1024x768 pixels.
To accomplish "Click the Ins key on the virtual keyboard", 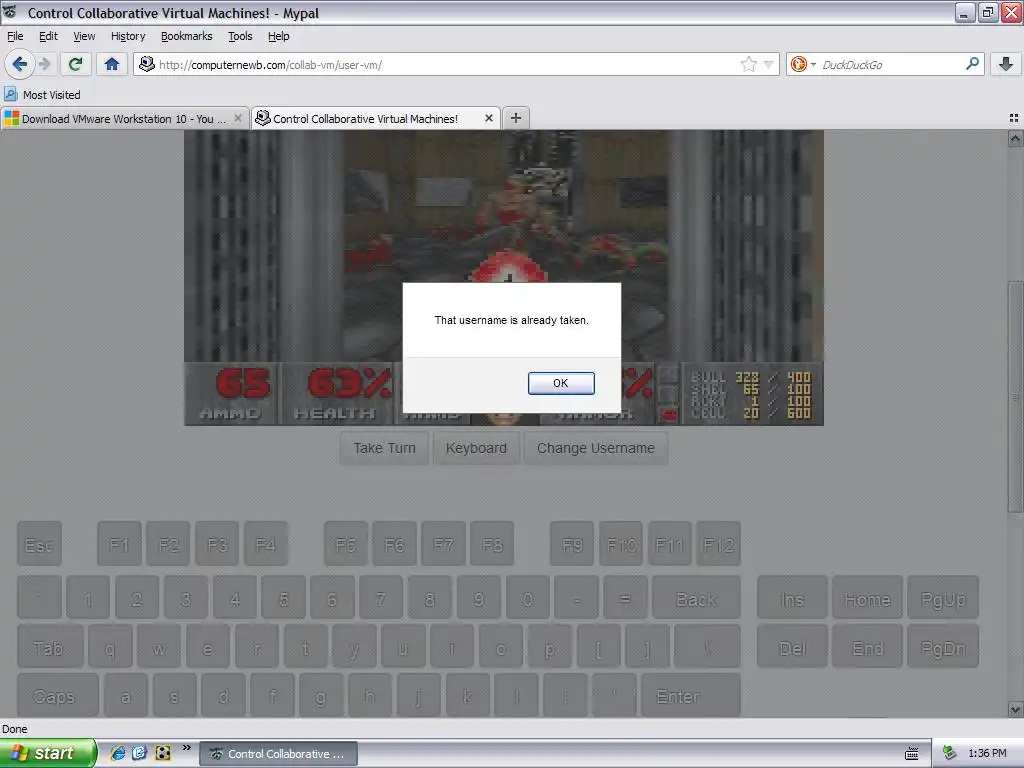I will click(x=792, y=598).
